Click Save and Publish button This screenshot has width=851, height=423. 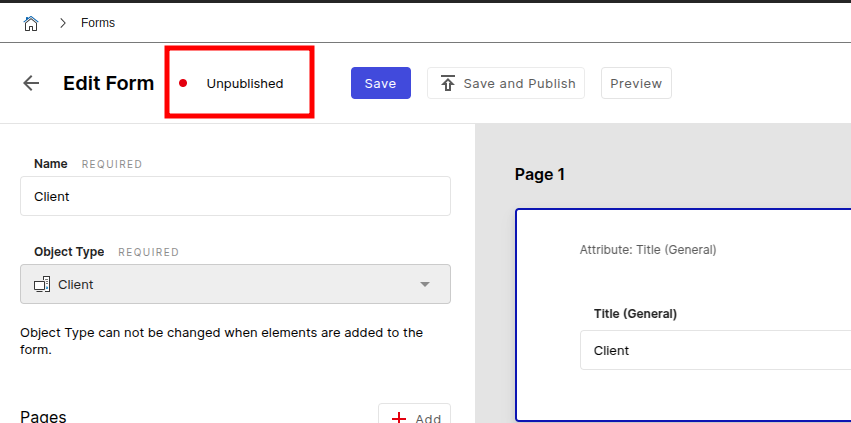506,83
